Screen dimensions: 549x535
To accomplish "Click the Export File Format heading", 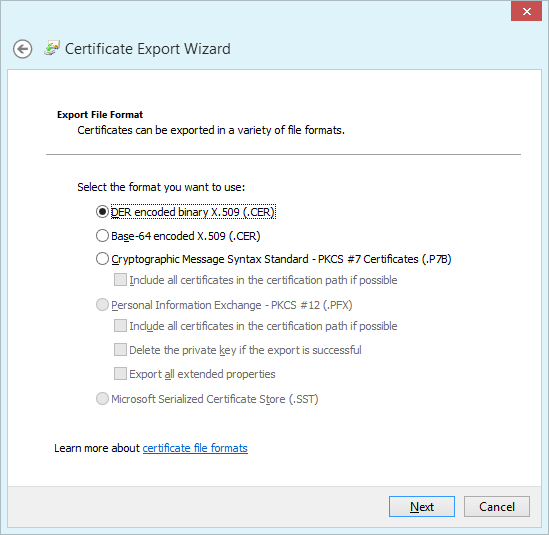I will (x=100, y=115).
